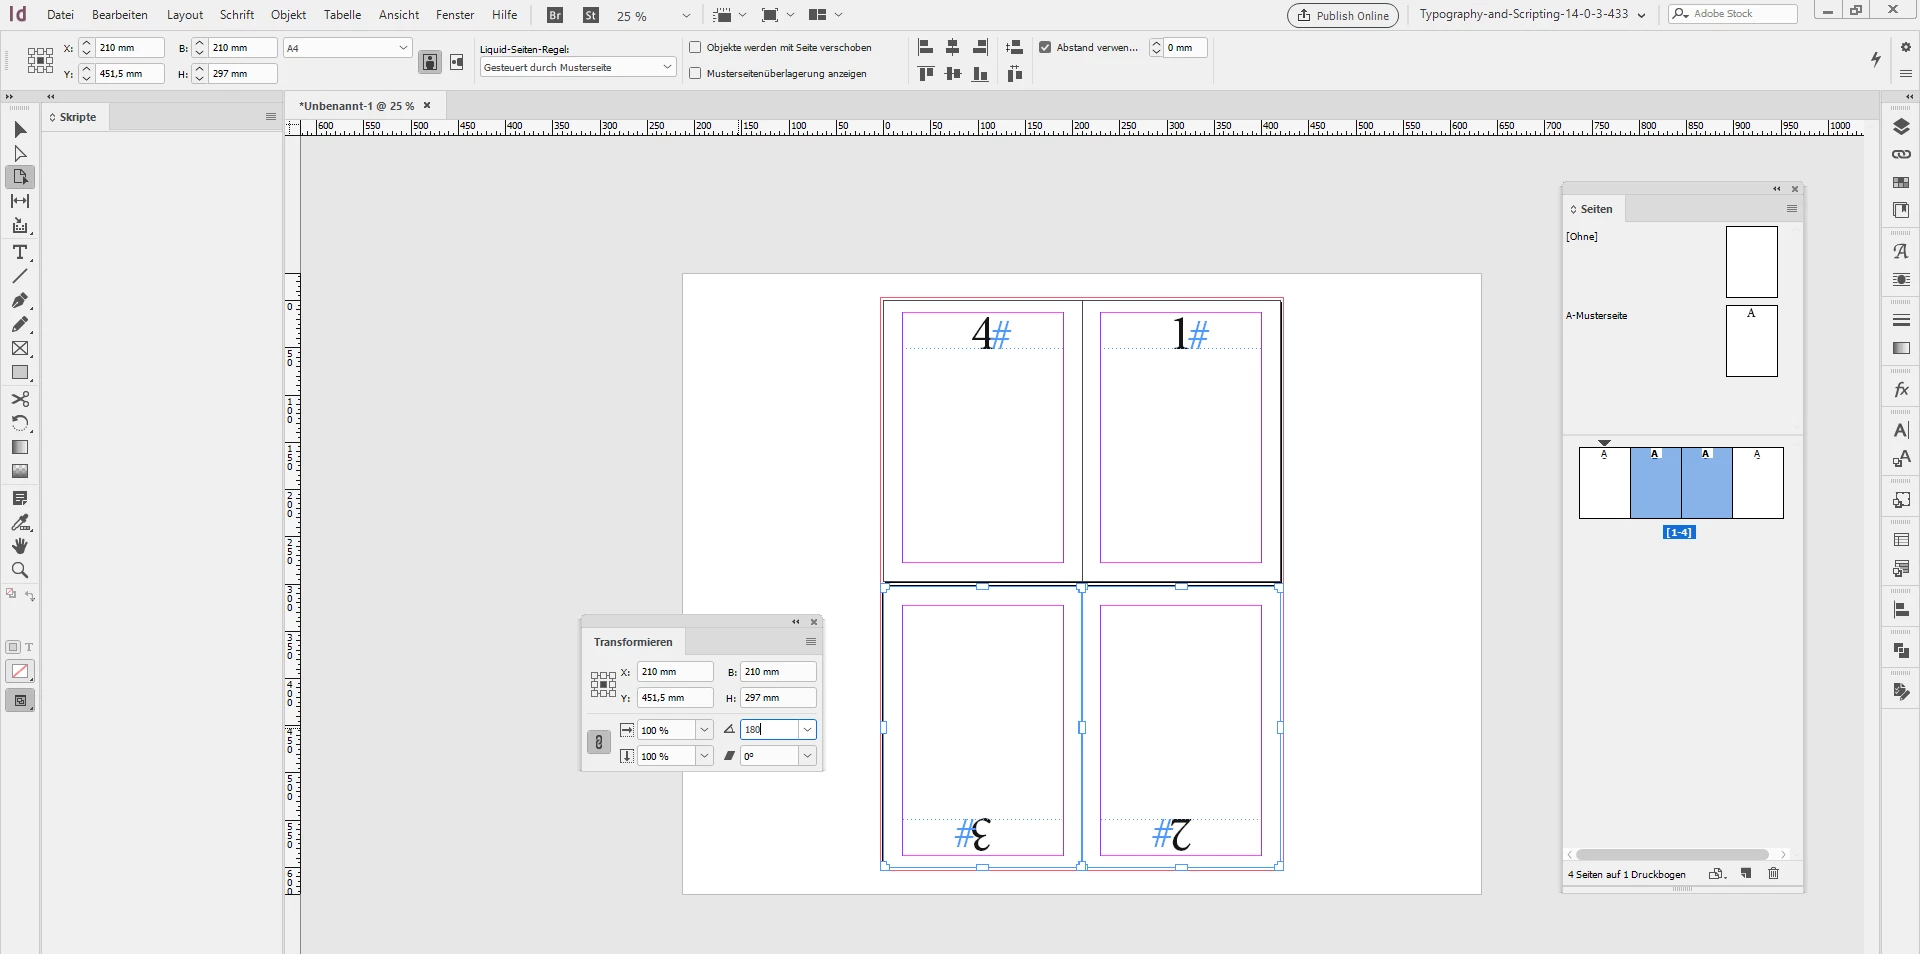Select the Page tool

(20, 177)
